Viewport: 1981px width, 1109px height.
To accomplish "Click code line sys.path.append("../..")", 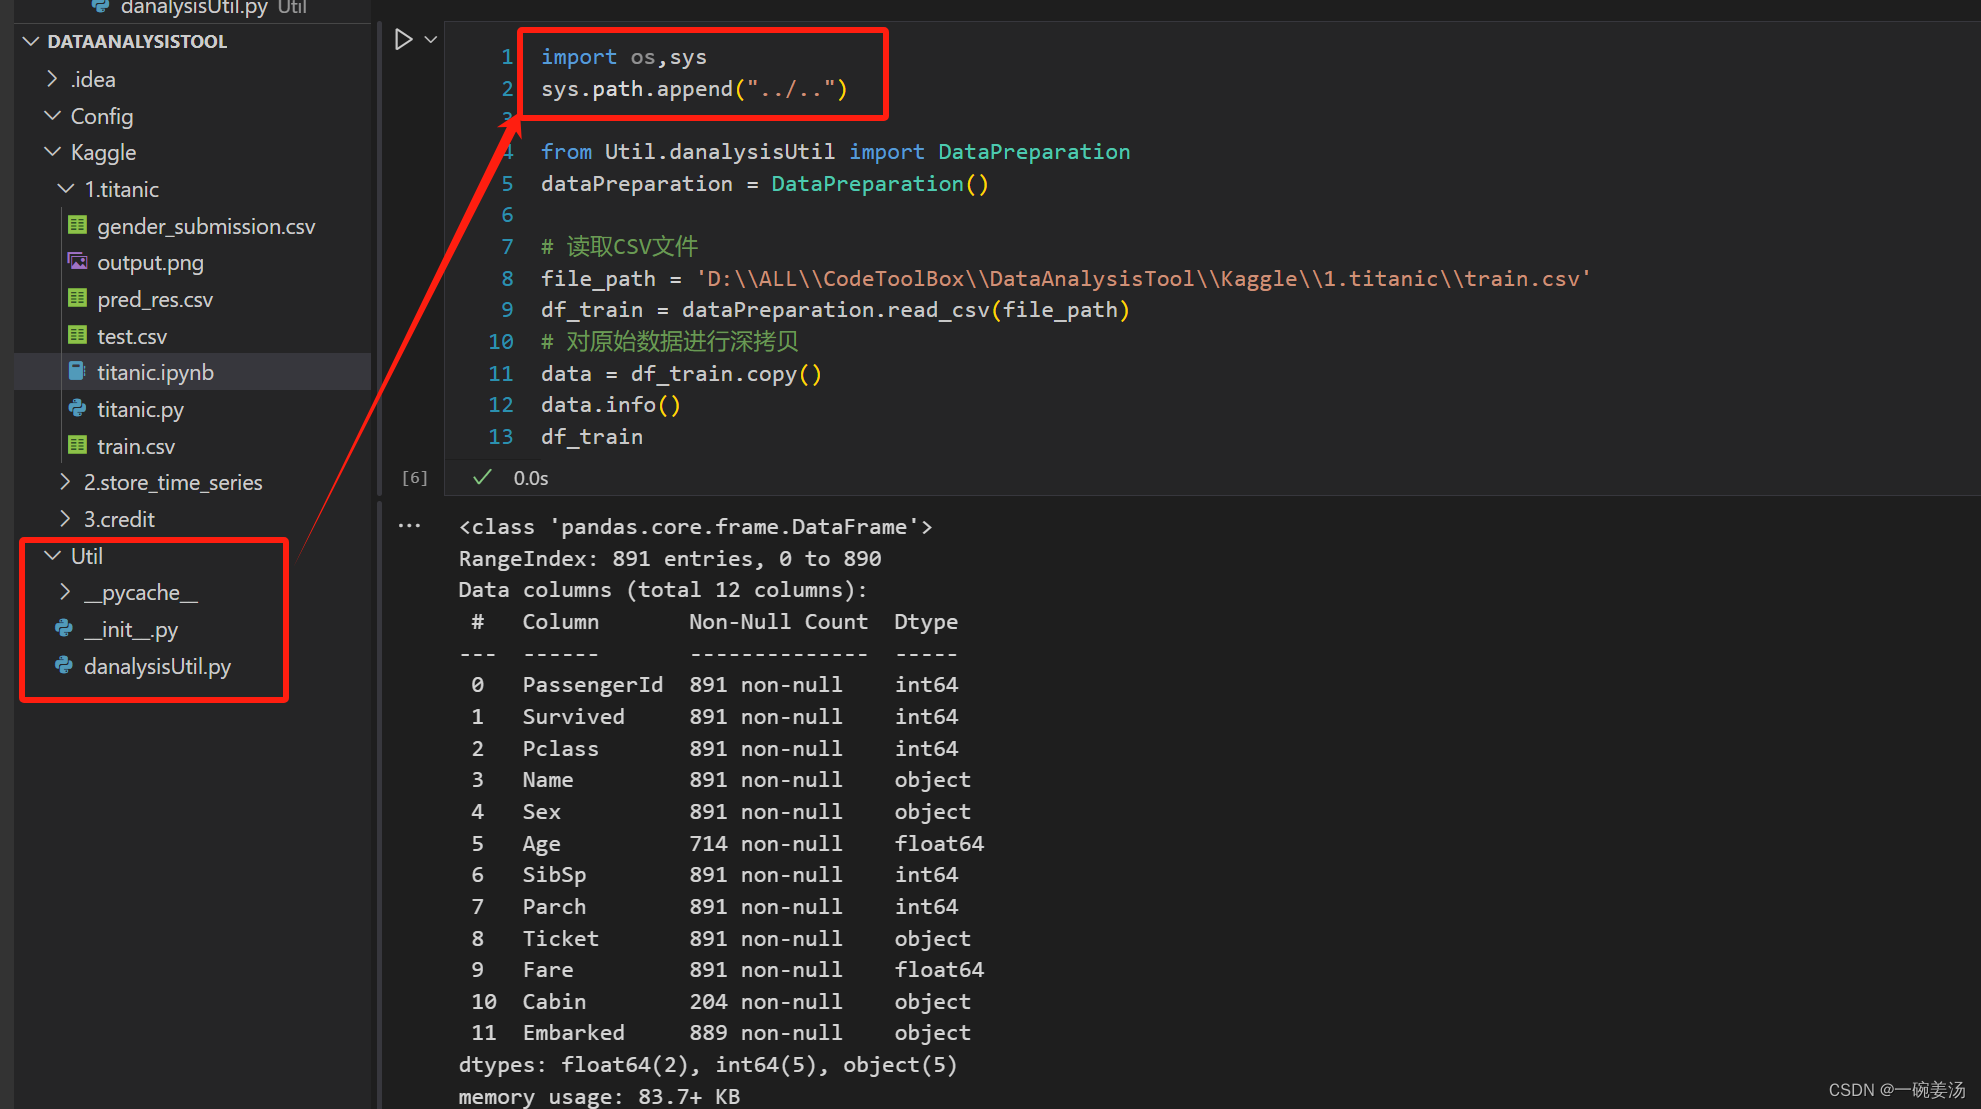I will pos(694,89).
